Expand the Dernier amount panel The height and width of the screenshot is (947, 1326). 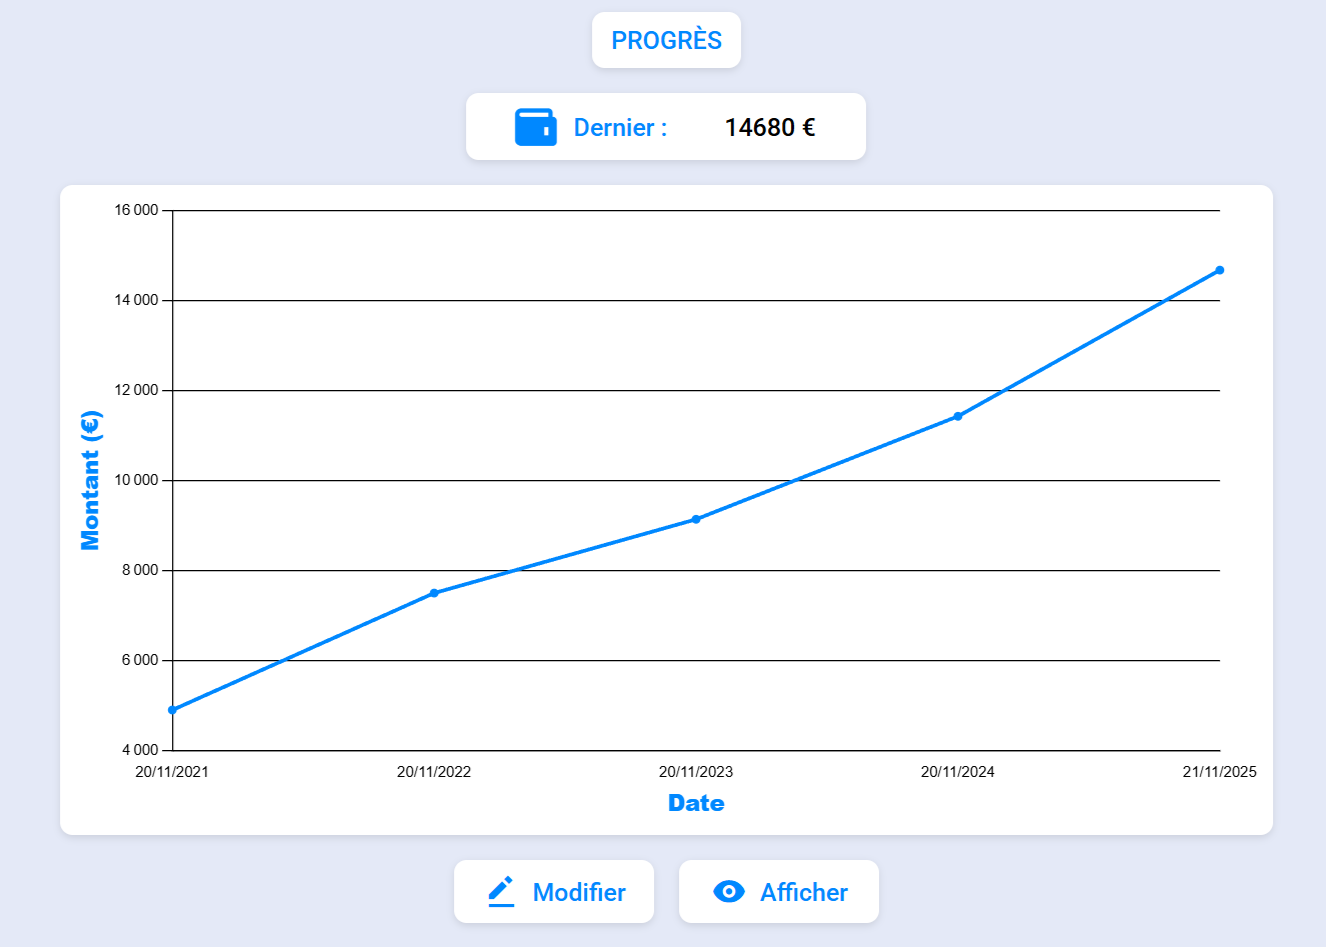[666, 127]
